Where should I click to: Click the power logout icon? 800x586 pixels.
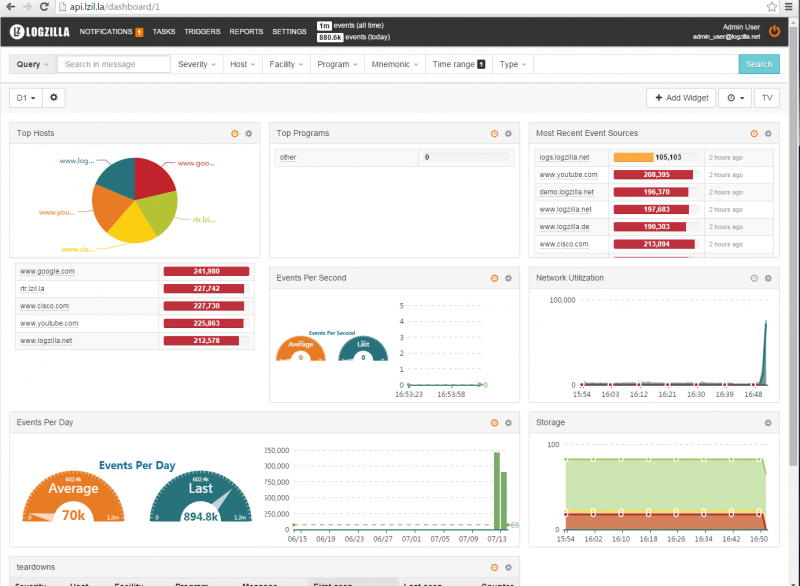pyautogui.click(x=774, y=31)
